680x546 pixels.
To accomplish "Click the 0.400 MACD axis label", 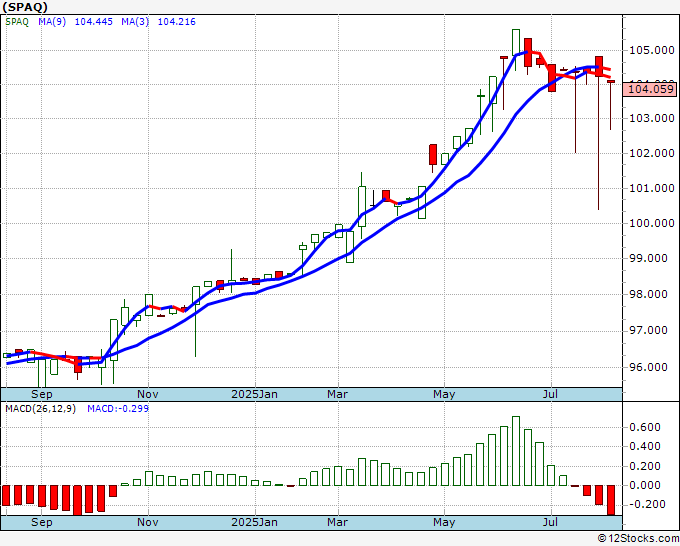I will click(x=644, y=447).
